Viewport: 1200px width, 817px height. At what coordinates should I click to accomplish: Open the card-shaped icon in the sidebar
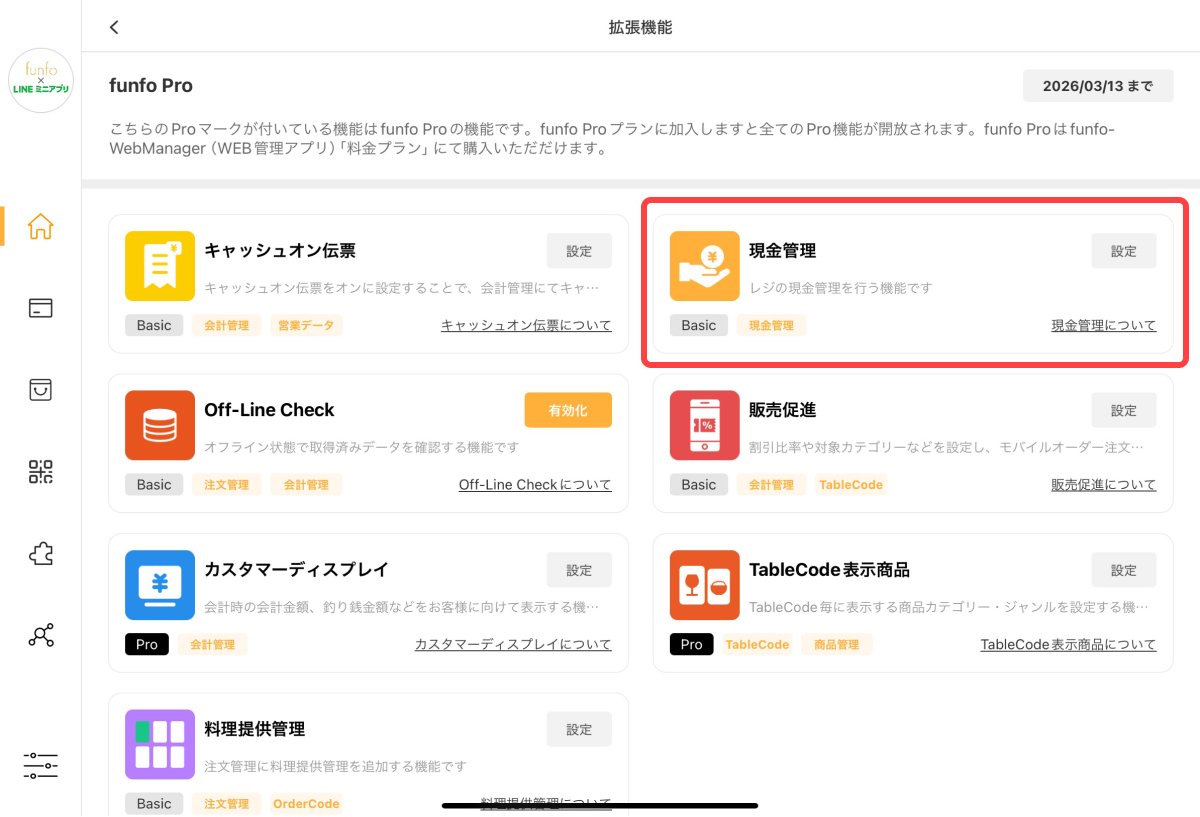pyautogui.click(x=41, y=307)
